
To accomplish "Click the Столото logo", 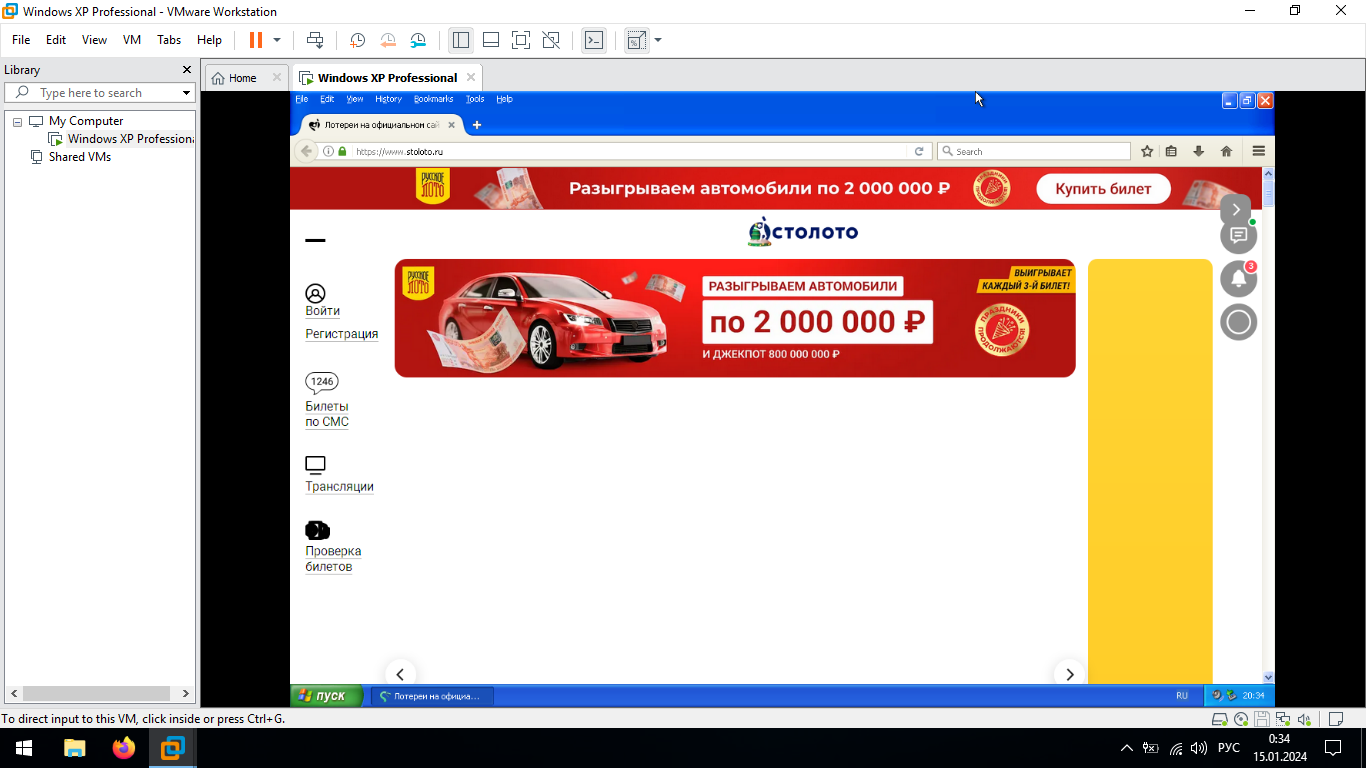I will pos(803,232).
